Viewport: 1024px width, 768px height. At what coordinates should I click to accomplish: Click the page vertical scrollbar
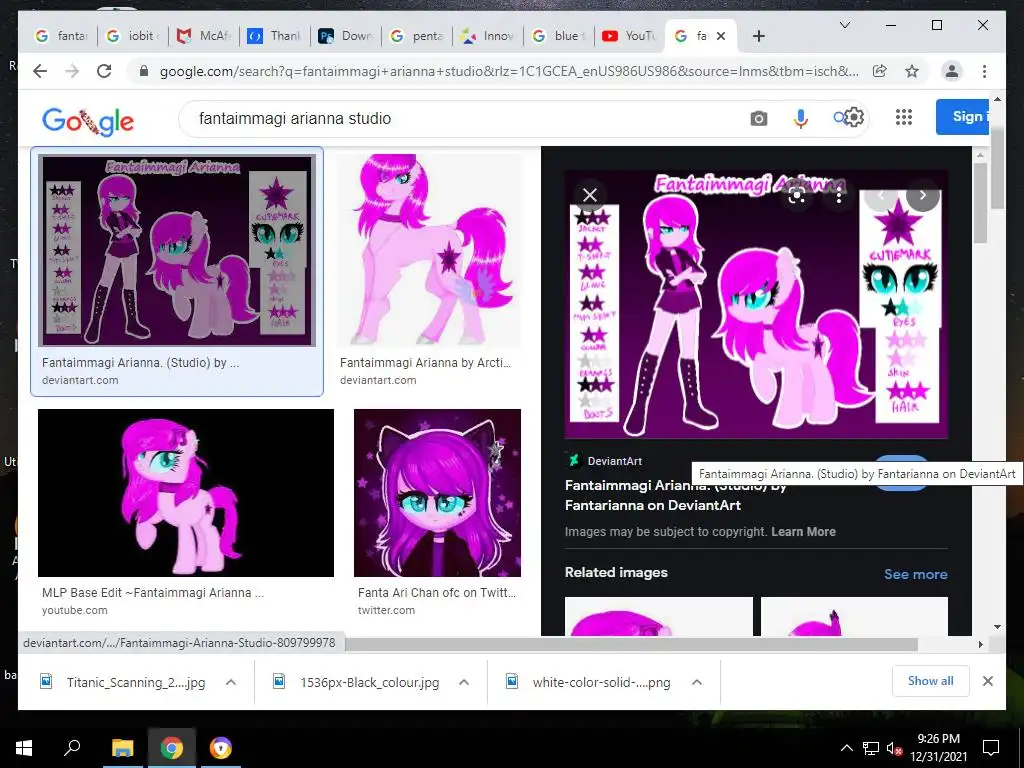click(x=997, y=170)
